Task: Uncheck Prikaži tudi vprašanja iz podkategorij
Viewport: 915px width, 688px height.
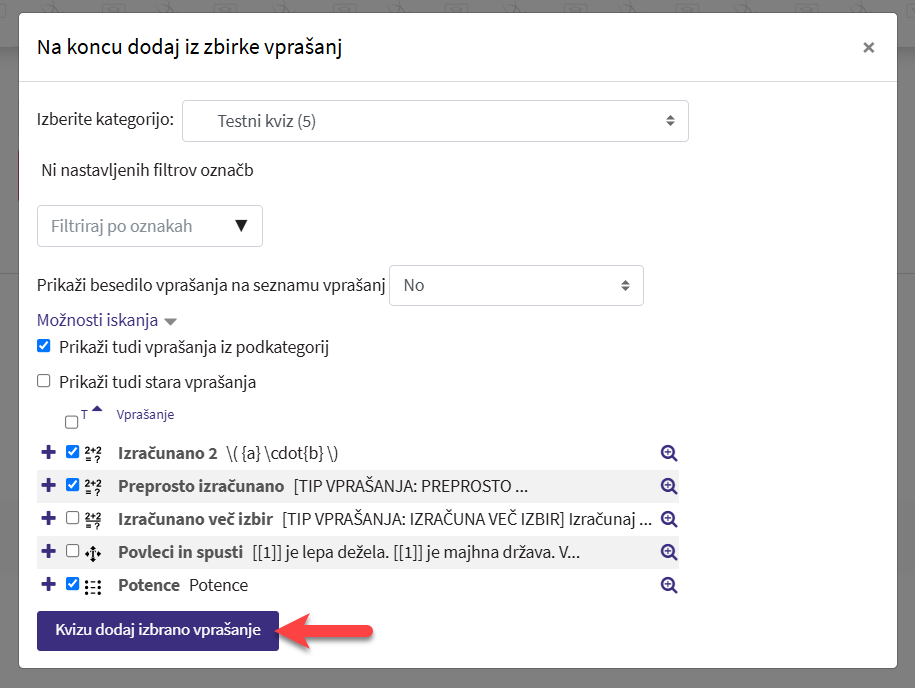Action: click(x=44, y=347)
